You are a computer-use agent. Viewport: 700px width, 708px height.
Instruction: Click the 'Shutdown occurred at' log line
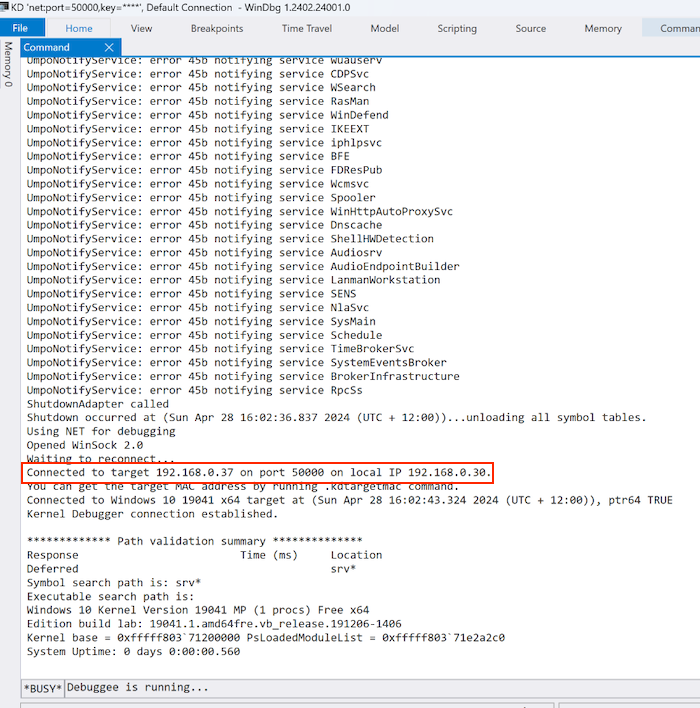336,417
